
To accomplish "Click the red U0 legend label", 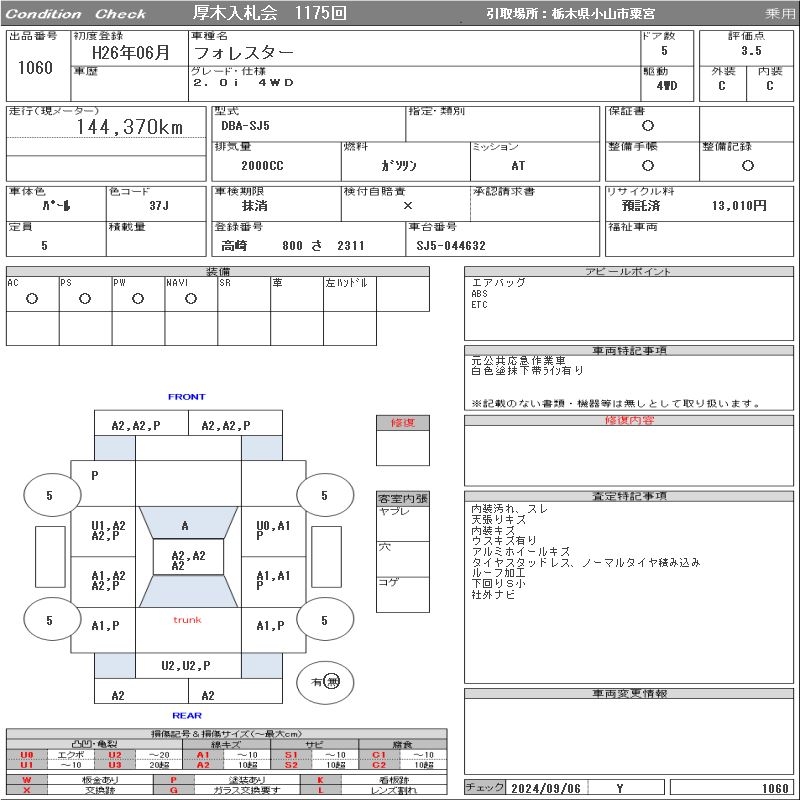I will [x=27, y=755].
